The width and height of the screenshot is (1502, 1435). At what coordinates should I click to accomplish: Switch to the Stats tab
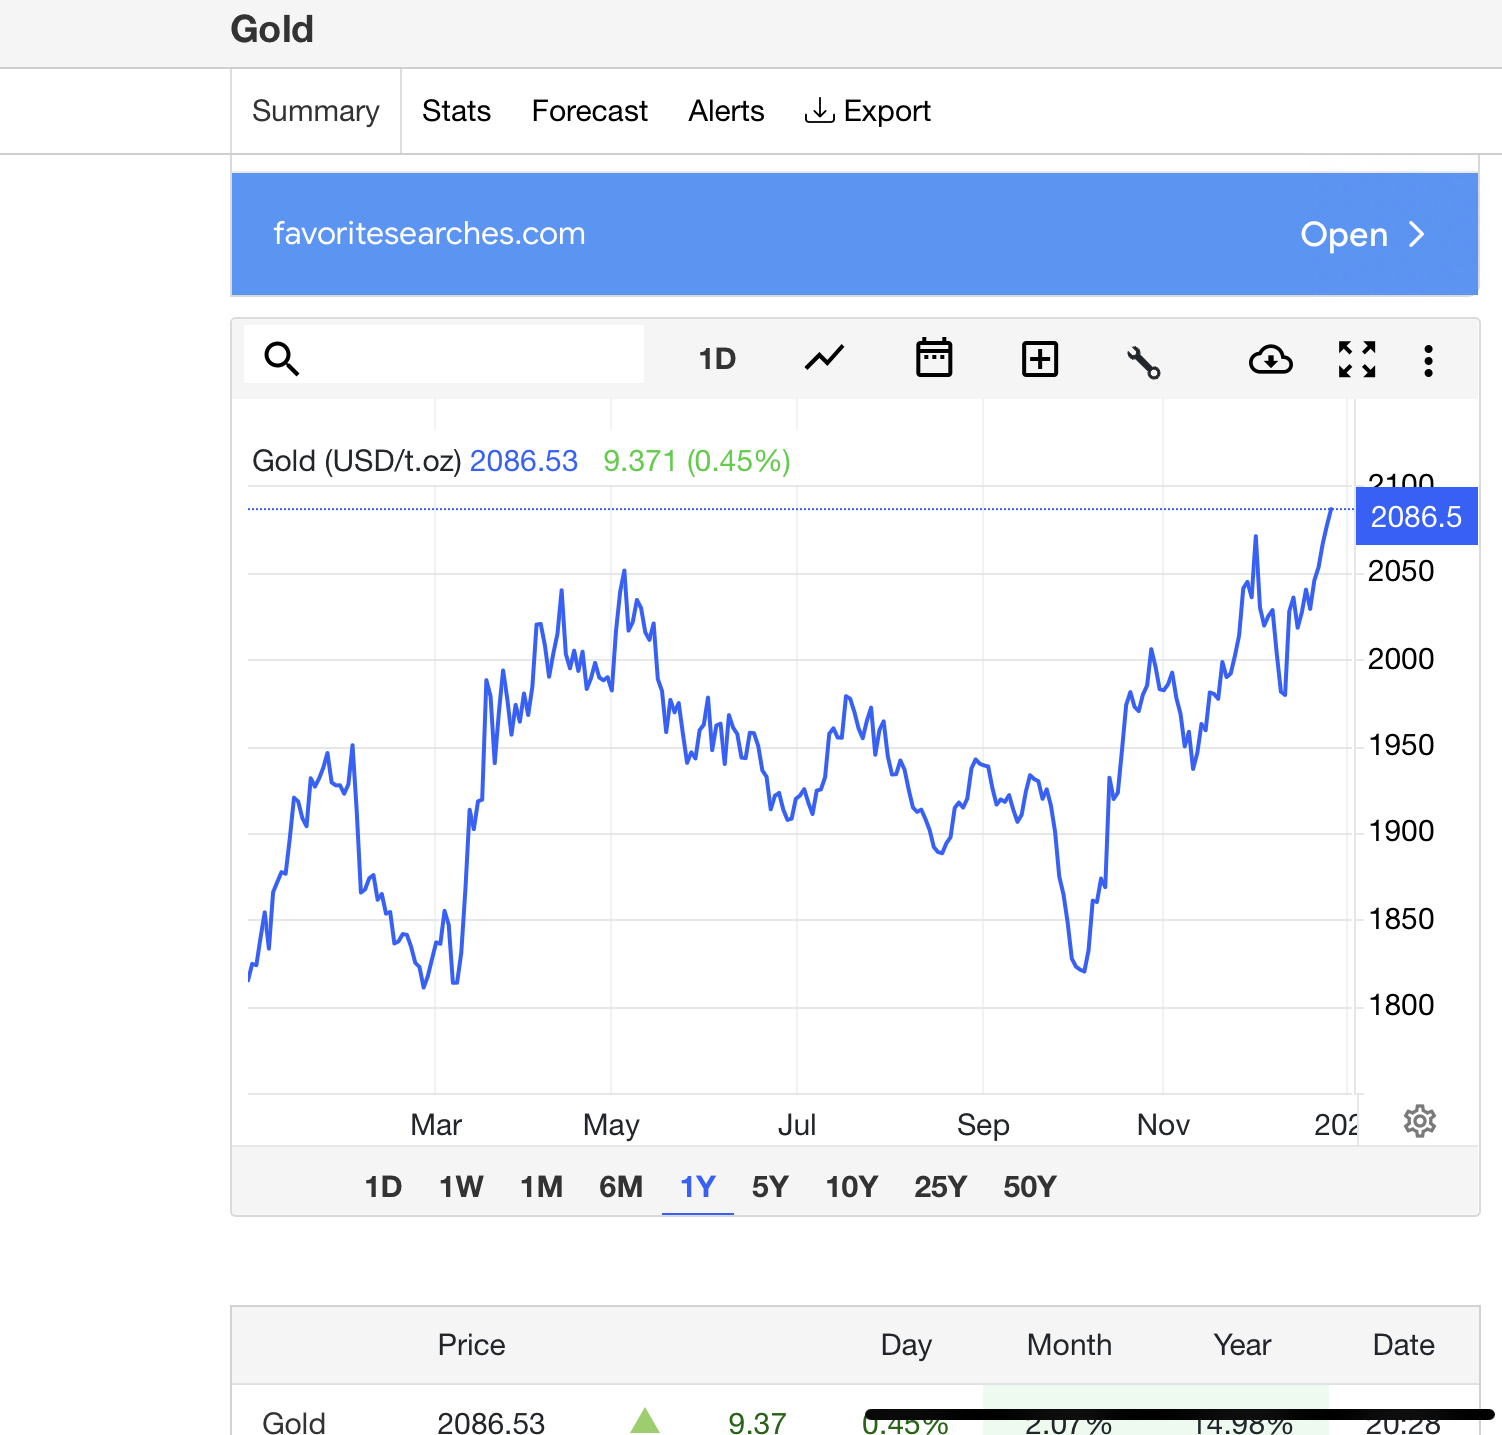coord(456,111)
